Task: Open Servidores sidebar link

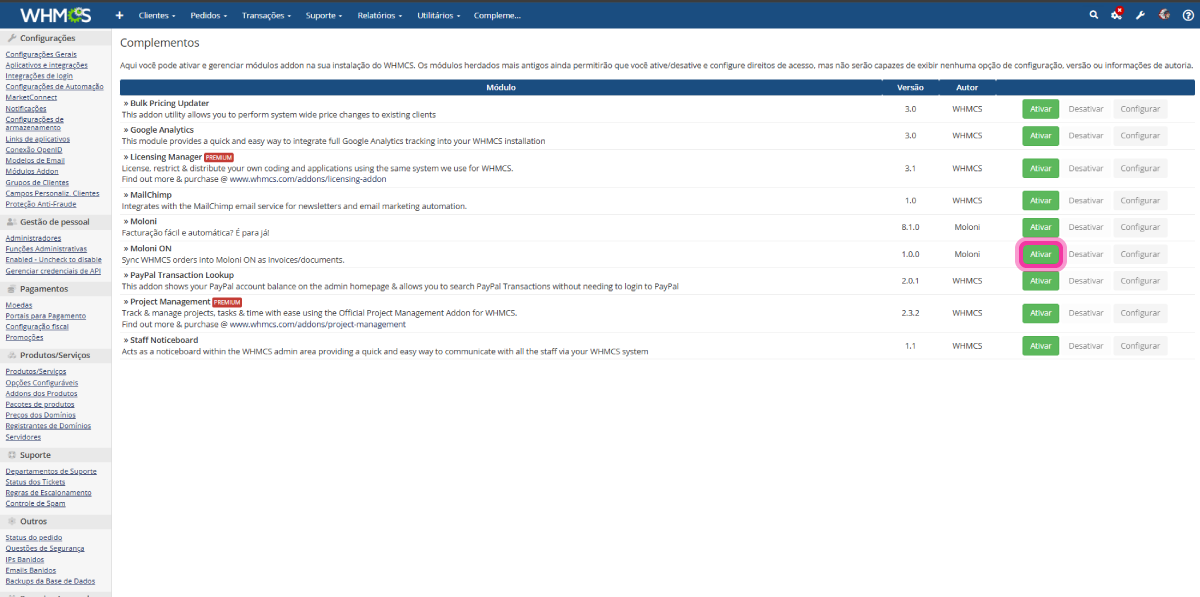Action: point(23,437)
